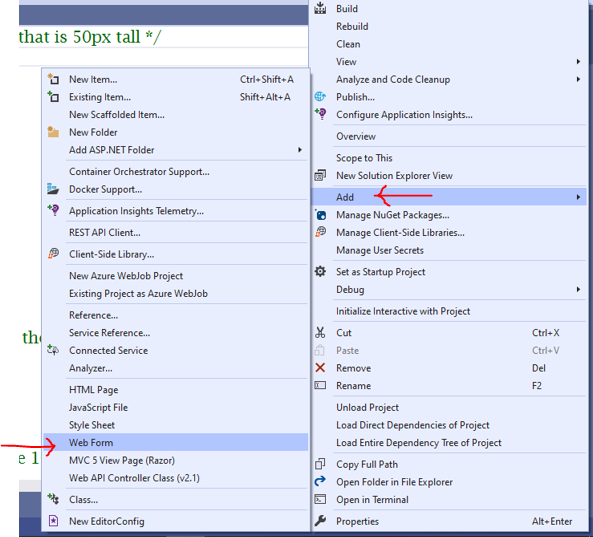The width and height of the screenshot is (593, 537).
Task: Click the Client-Side Library icon
Action: tap(53, 253)
